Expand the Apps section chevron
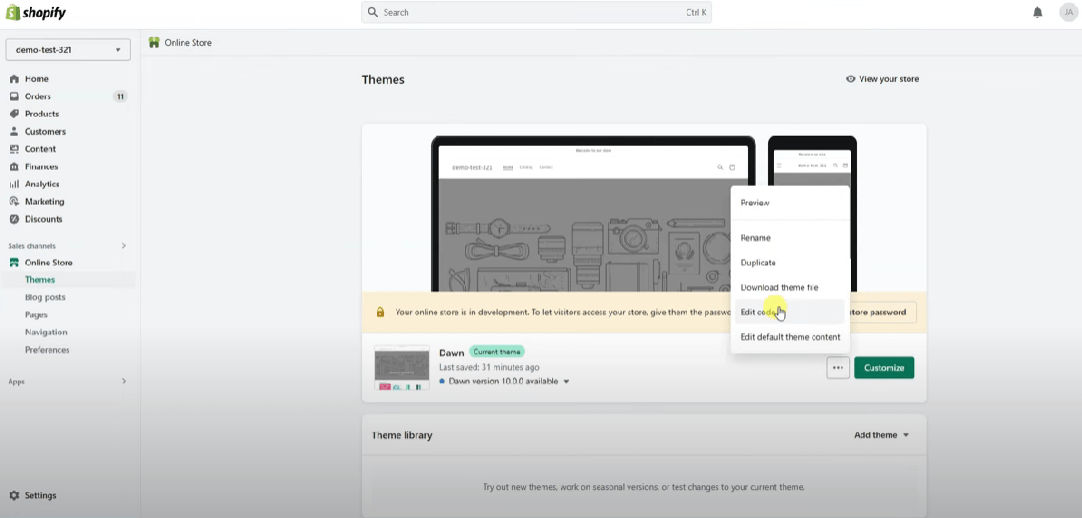 (x=124, y=381)
